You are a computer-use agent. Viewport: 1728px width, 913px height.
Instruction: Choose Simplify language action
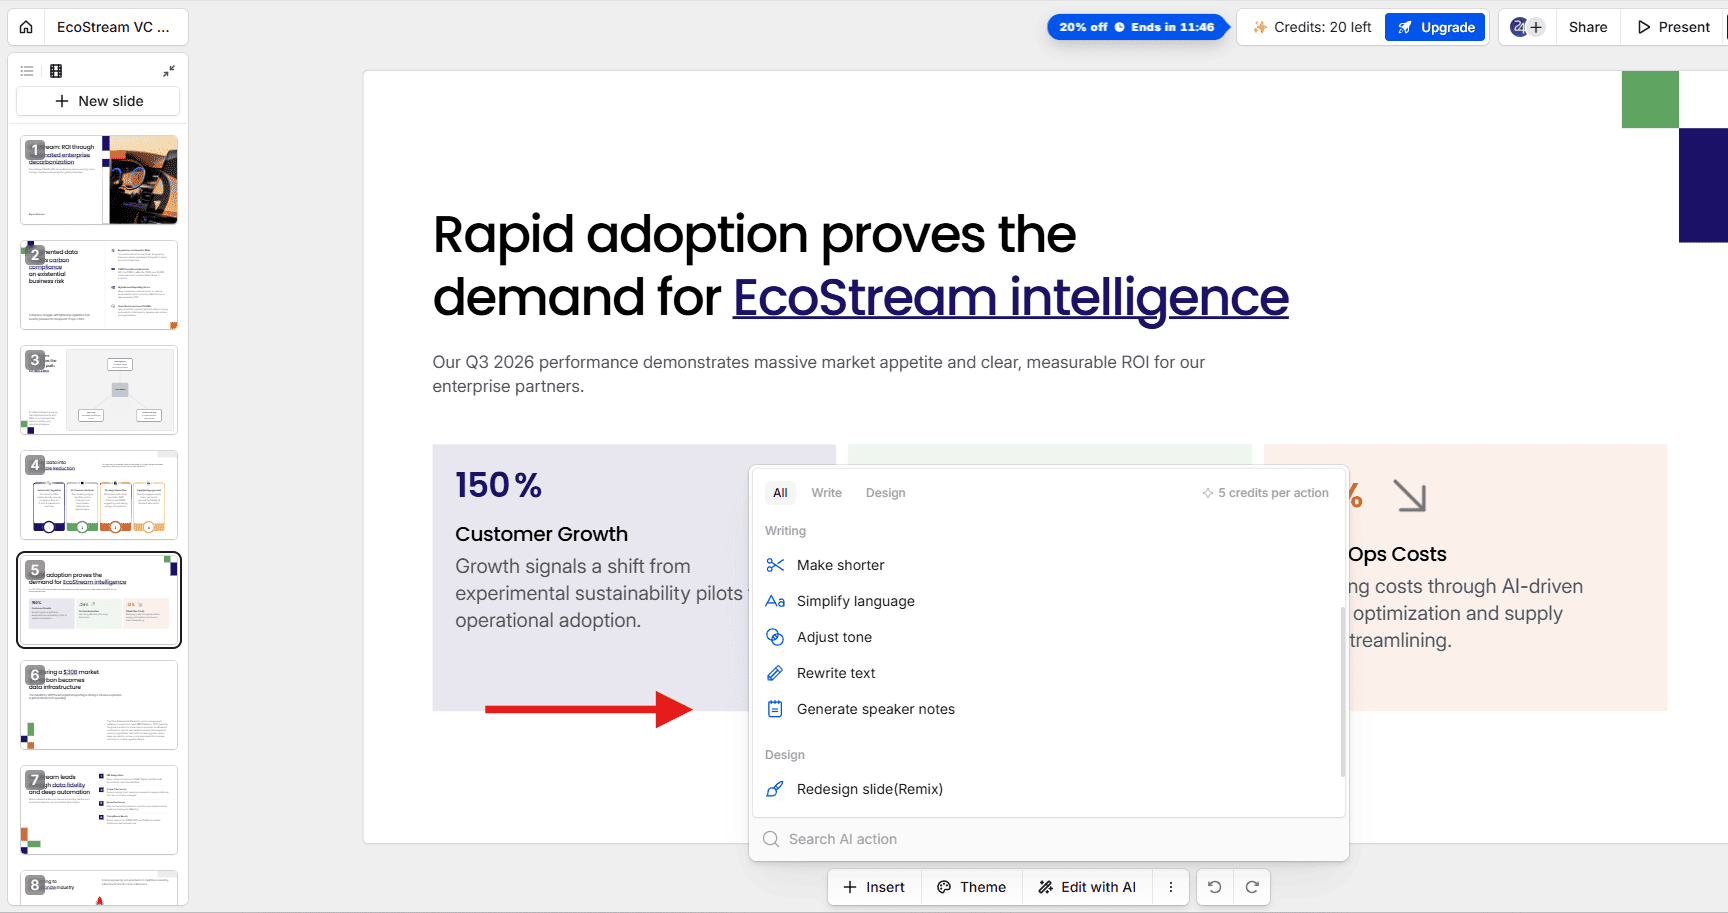[x=1046, y=601]
